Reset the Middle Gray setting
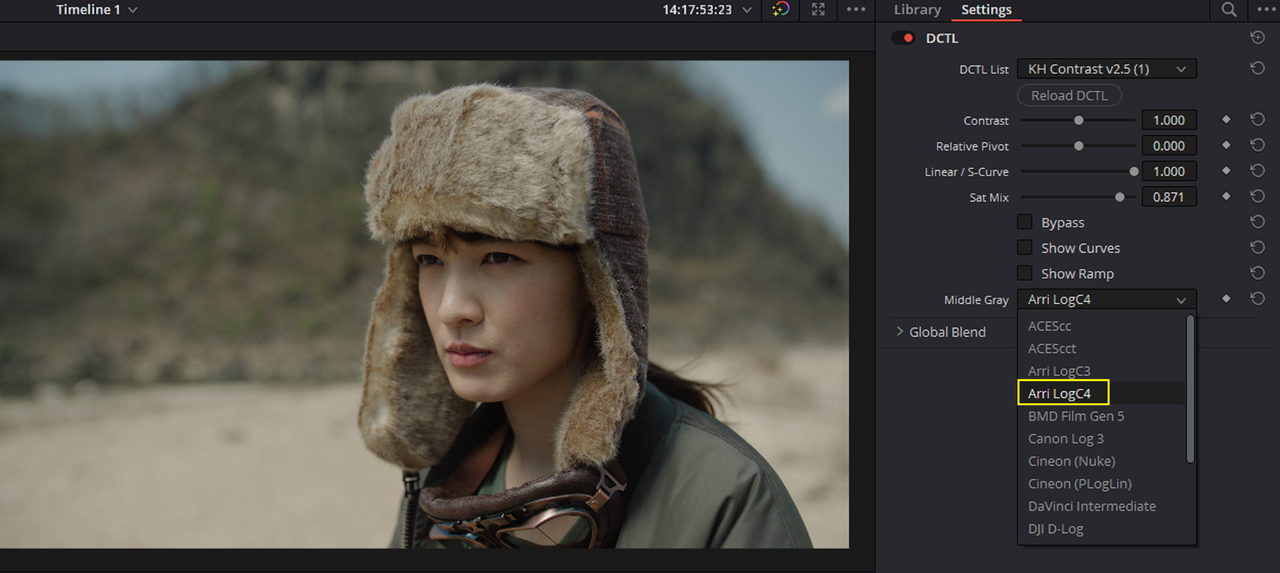This screenshot has height=573, width=1280. pos(1257,299)
